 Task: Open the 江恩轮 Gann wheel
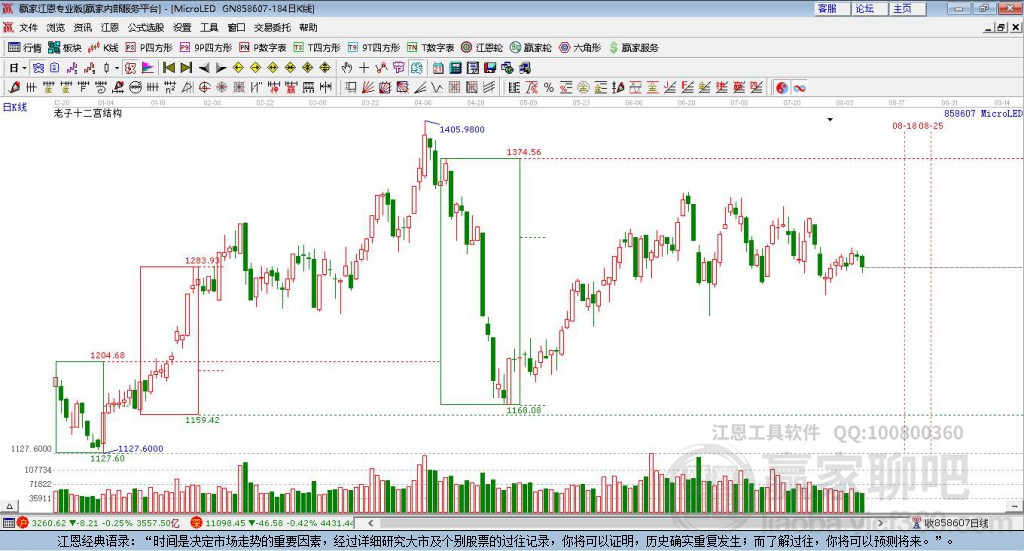click(x=482, y=48)
